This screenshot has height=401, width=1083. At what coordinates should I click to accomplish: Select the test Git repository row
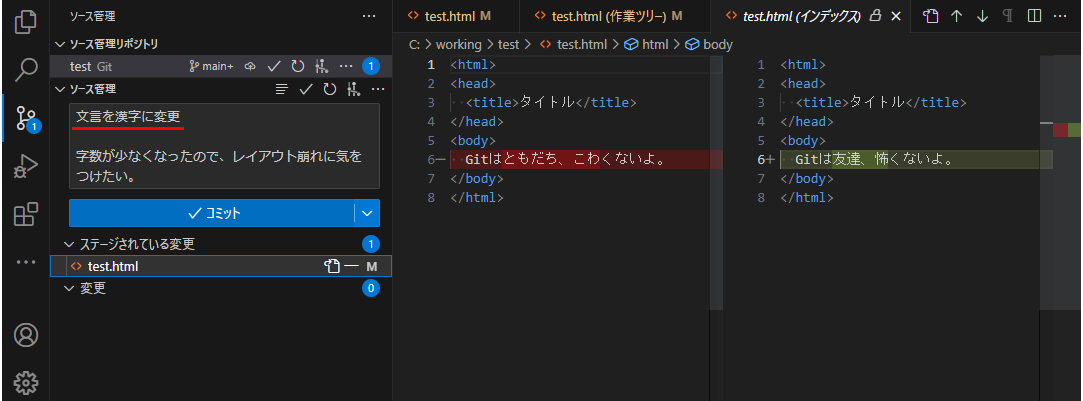(x=221, y=66)
